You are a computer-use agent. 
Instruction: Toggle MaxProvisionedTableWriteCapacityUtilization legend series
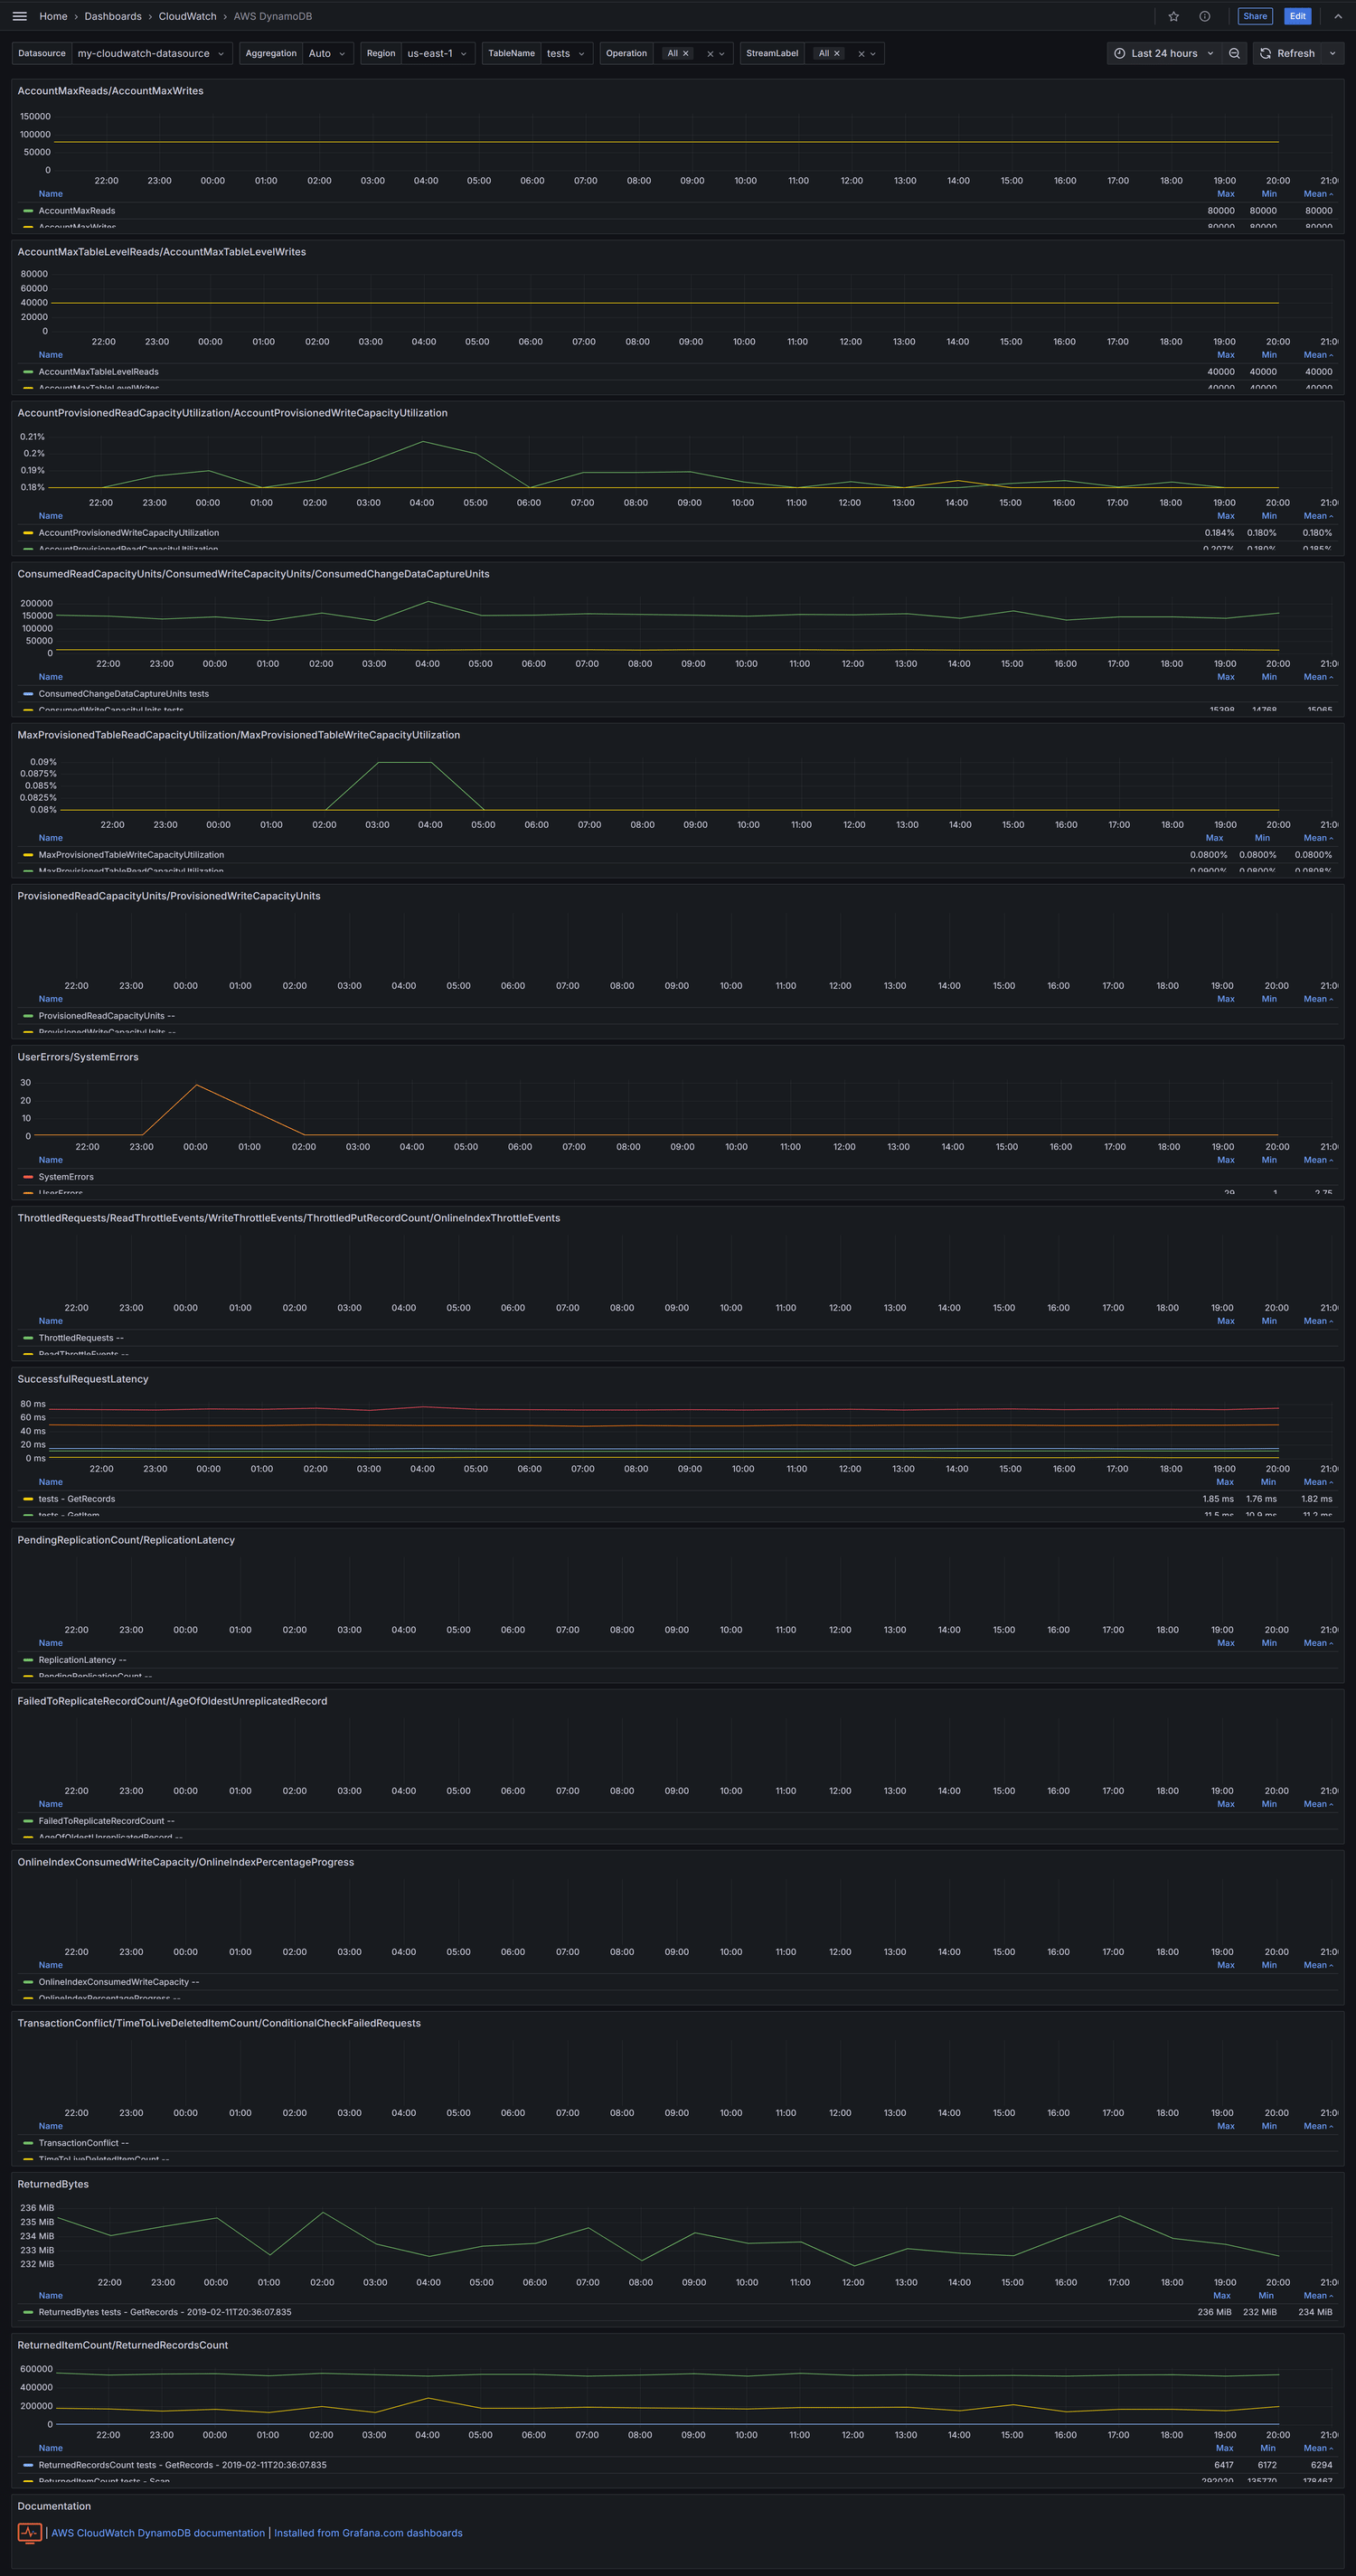(x=131, y=855)
